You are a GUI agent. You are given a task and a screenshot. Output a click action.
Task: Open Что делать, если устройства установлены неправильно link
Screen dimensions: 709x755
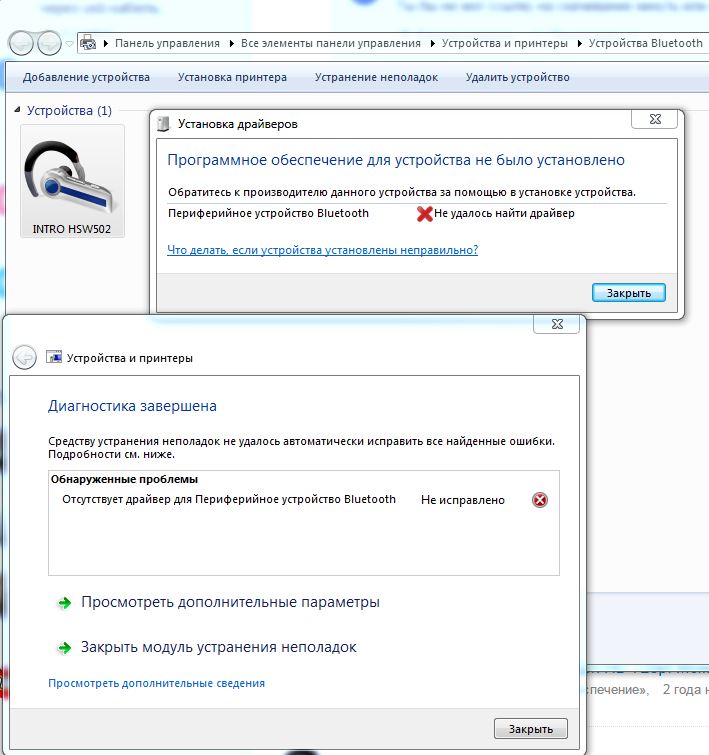(x=322, y=250)
